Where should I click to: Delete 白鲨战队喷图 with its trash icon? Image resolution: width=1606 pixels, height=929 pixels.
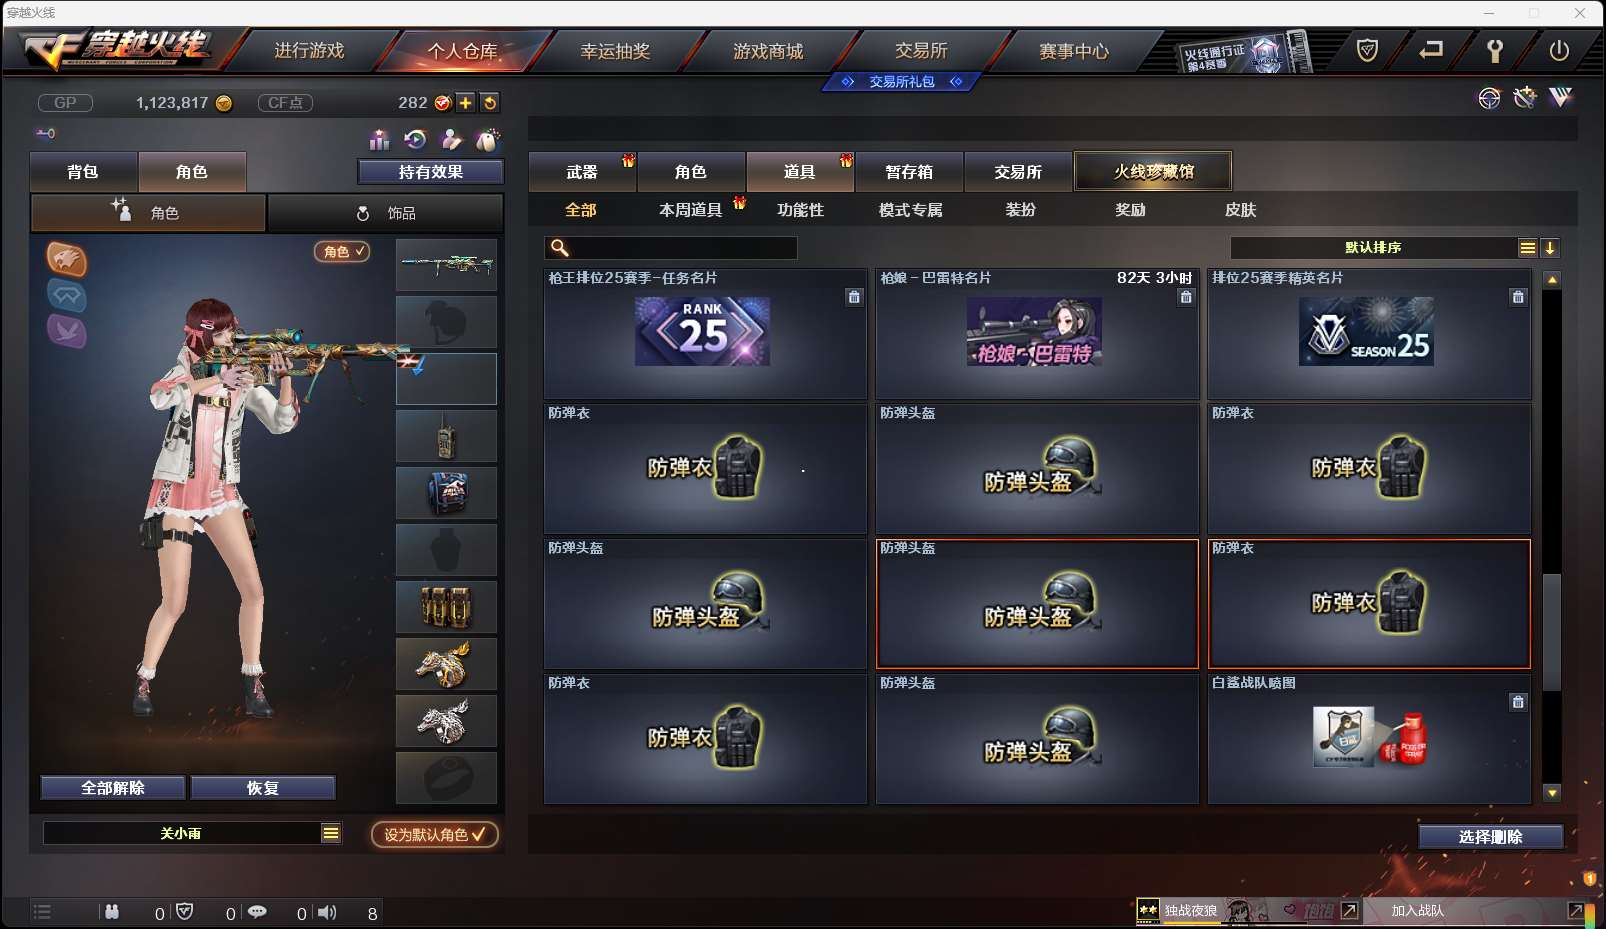pos(1518,702)
